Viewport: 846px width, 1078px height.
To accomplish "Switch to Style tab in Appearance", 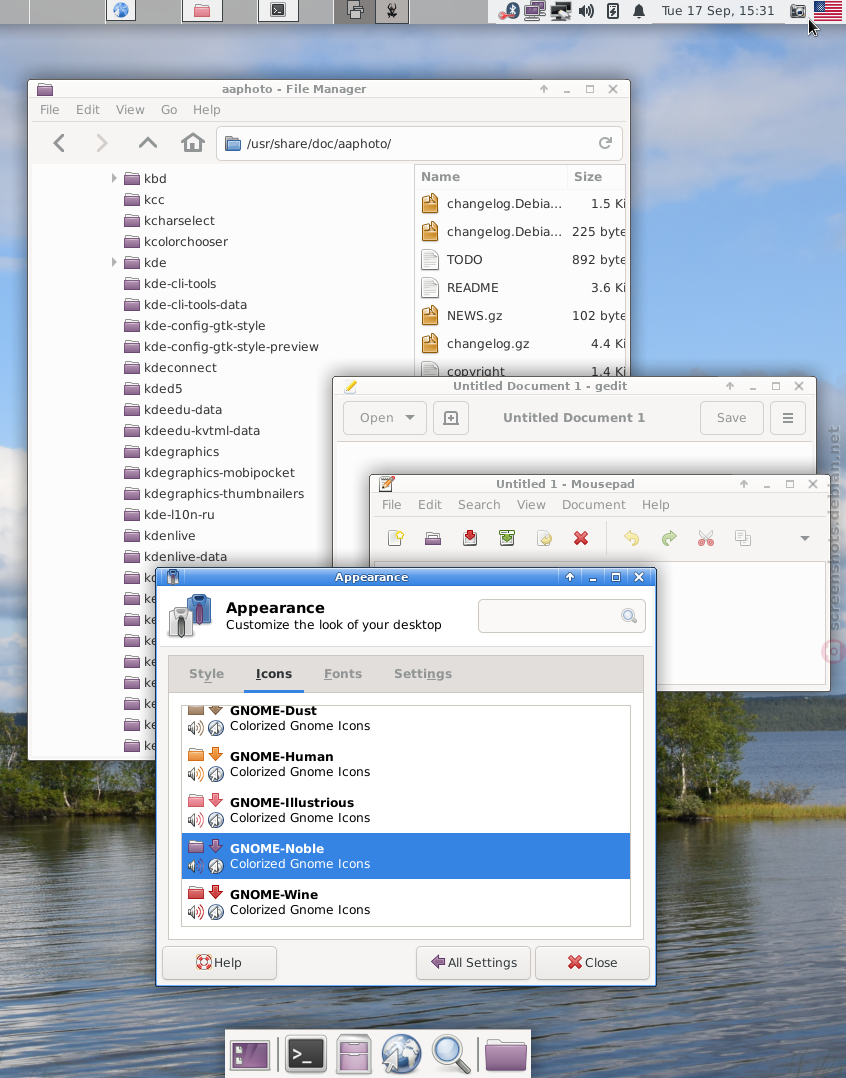I will 207,674.
